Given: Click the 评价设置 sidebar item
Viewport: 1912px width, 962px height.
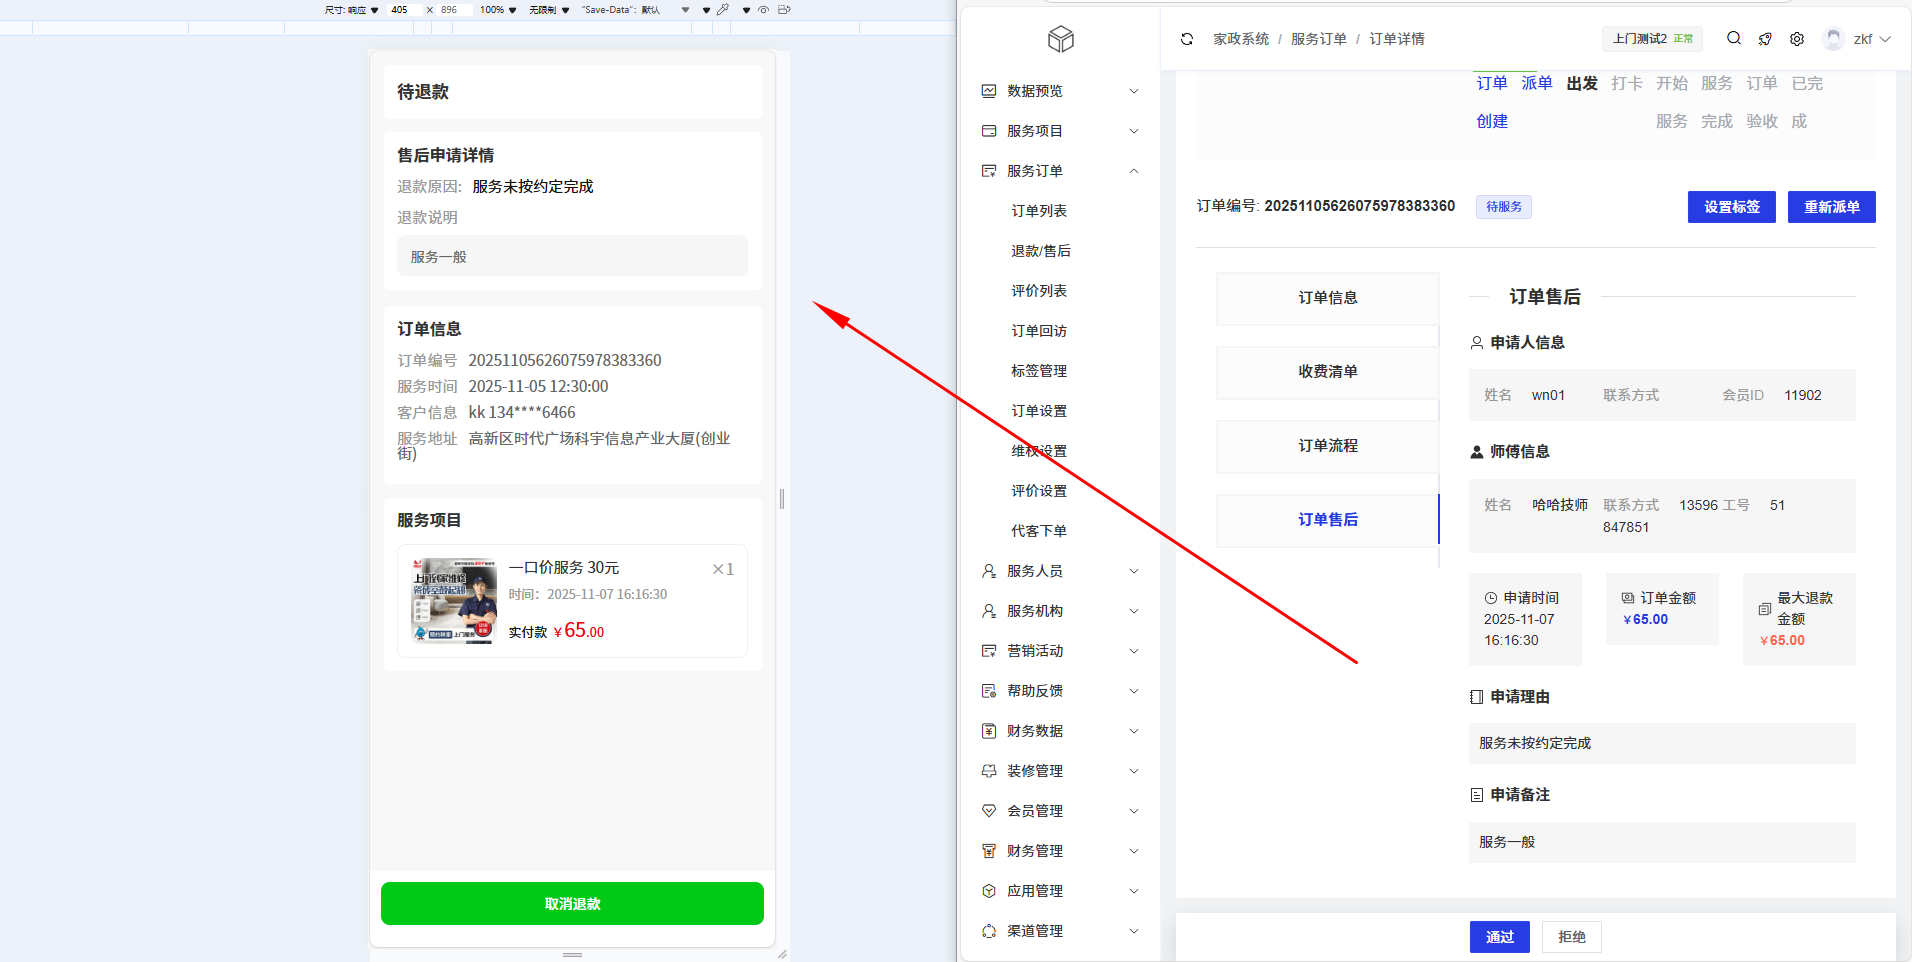Looking at the screenshot, I should pyautogui.click(x=1039, y=491).
